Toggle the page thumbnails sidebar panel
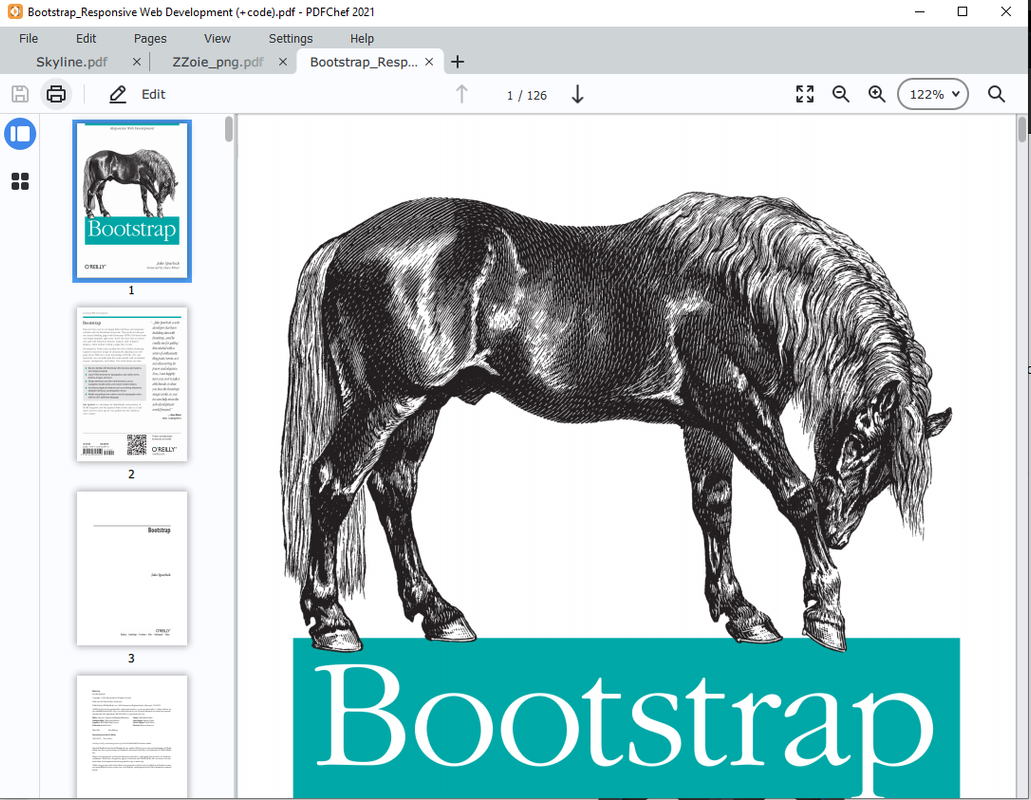The image size is (1031, 800). coord(20,134)
